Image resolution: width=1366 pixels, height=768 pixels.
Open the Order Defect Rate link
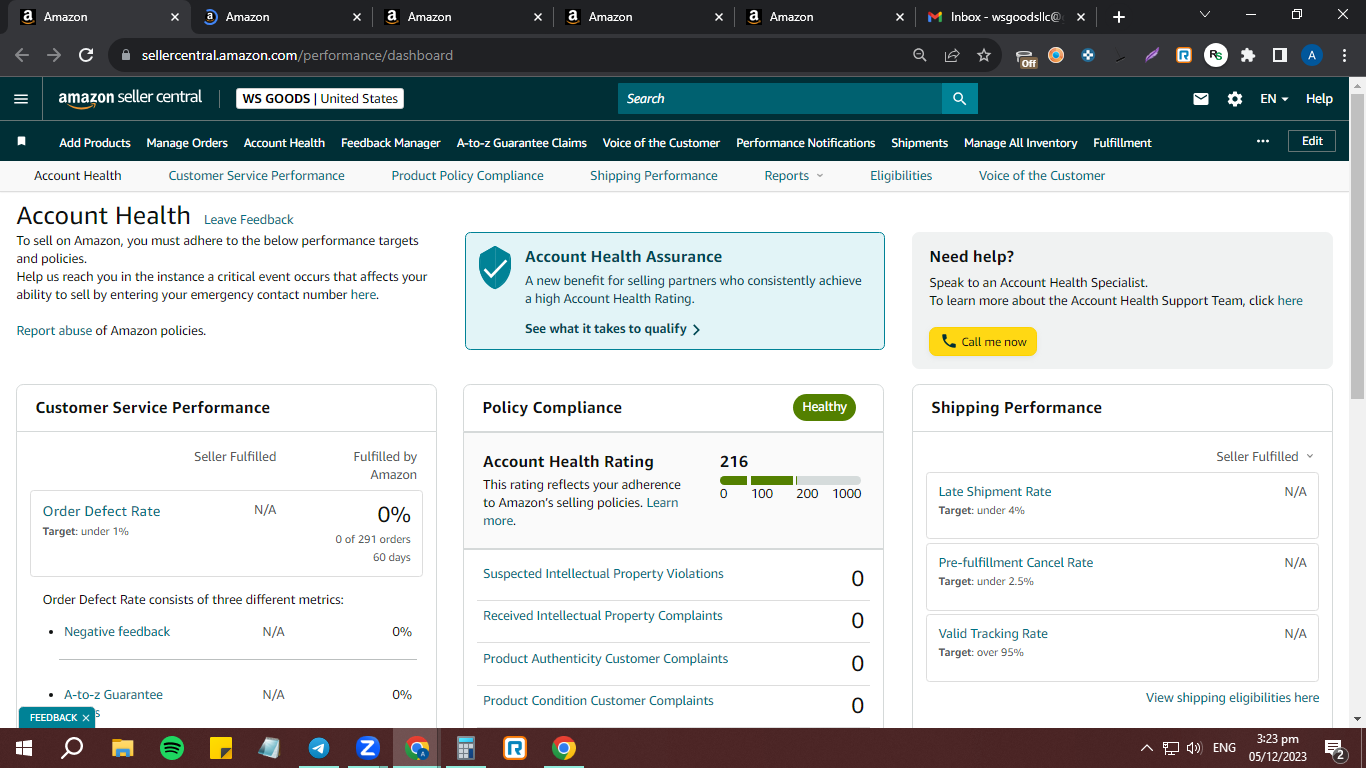(x=102, y=511)
